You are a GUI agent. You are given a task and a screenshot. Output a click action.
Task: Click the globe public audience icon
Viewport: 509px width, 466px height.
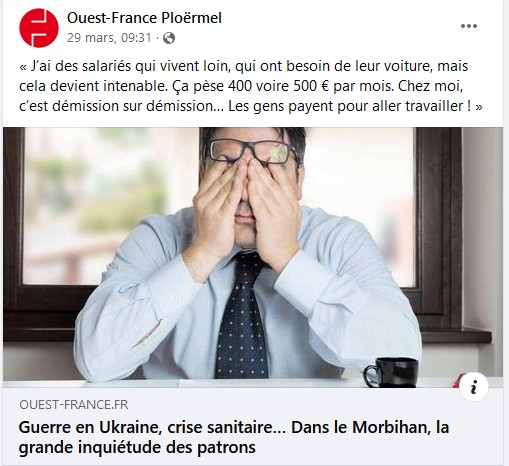[169, 38]
